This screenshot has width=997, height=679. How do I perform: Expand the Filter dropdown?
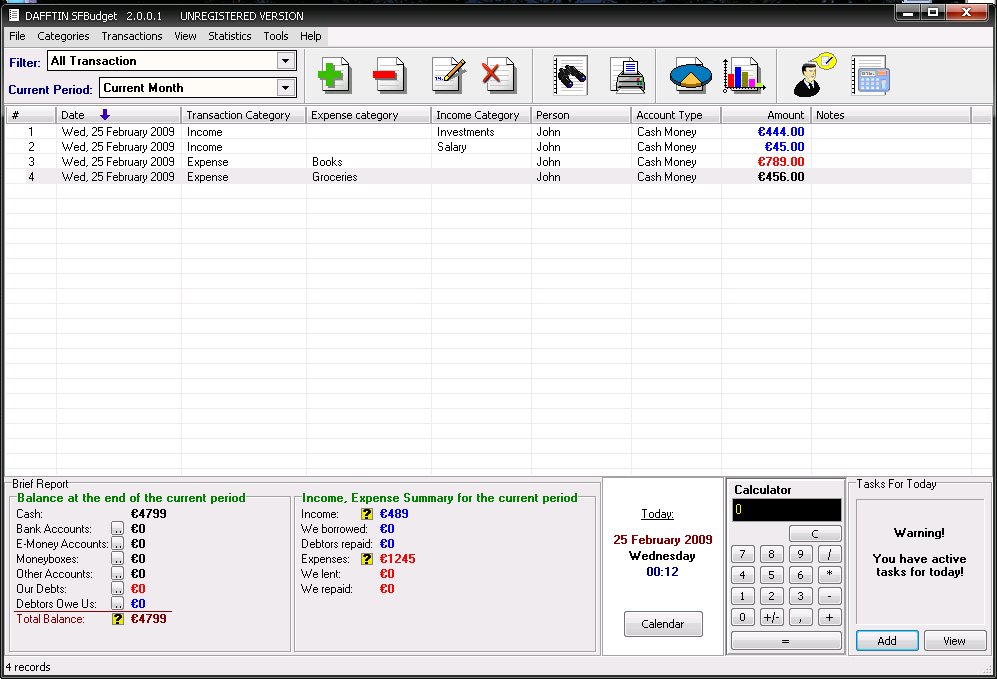coord(286,61)
